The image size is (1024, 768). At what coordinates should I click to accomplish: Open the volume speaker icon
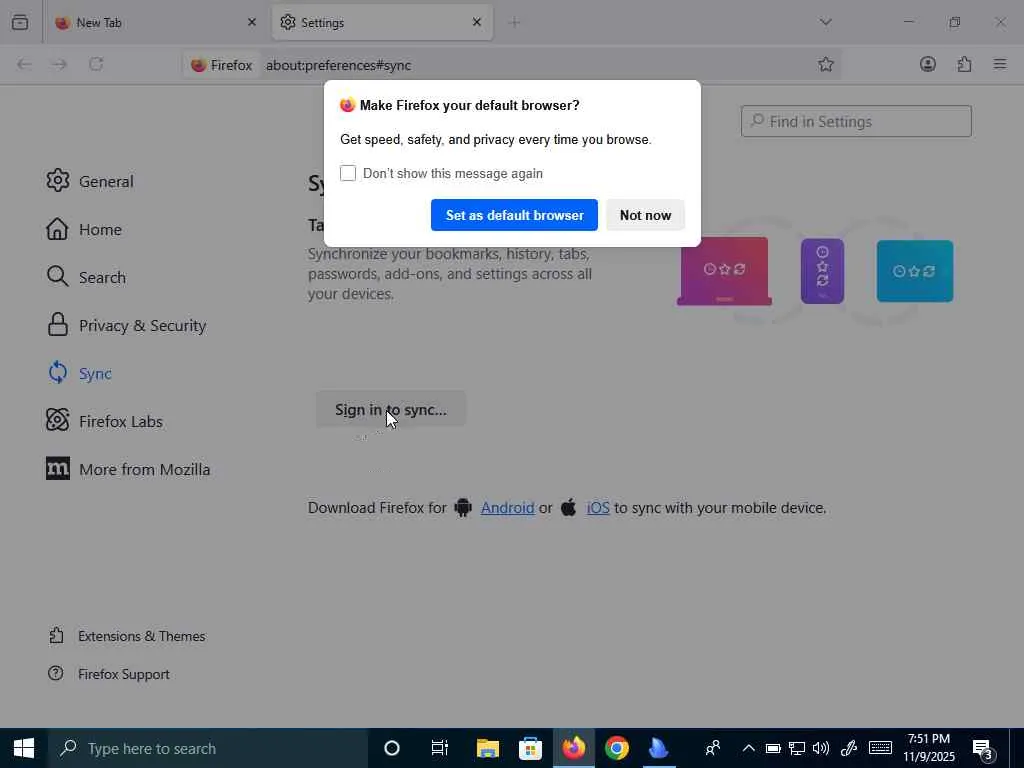coord(821,748)
